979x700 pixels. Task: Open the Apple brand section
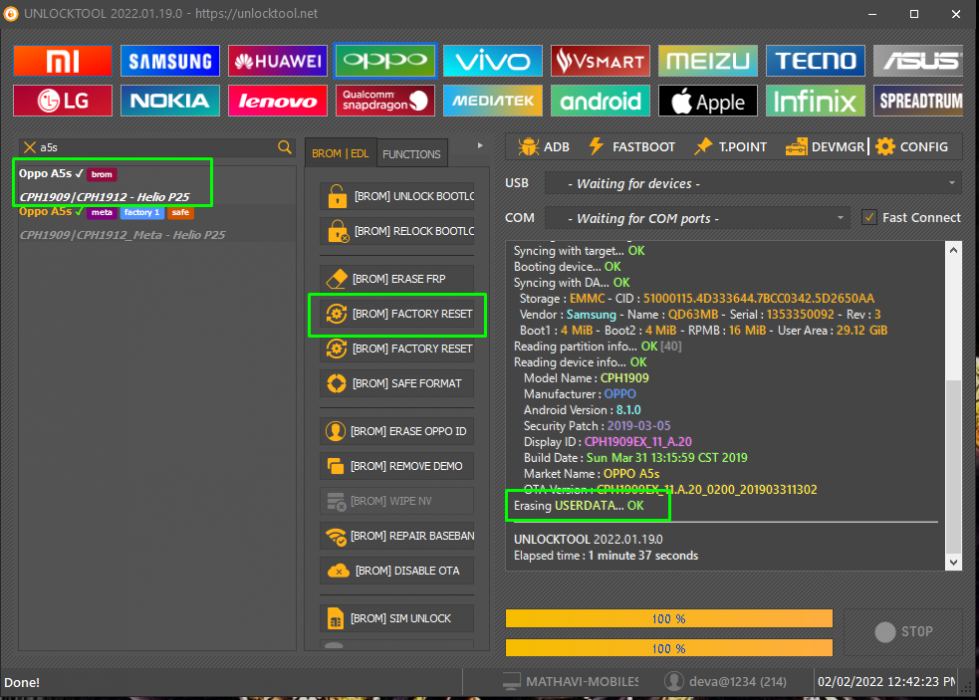(x=707, y=101)
